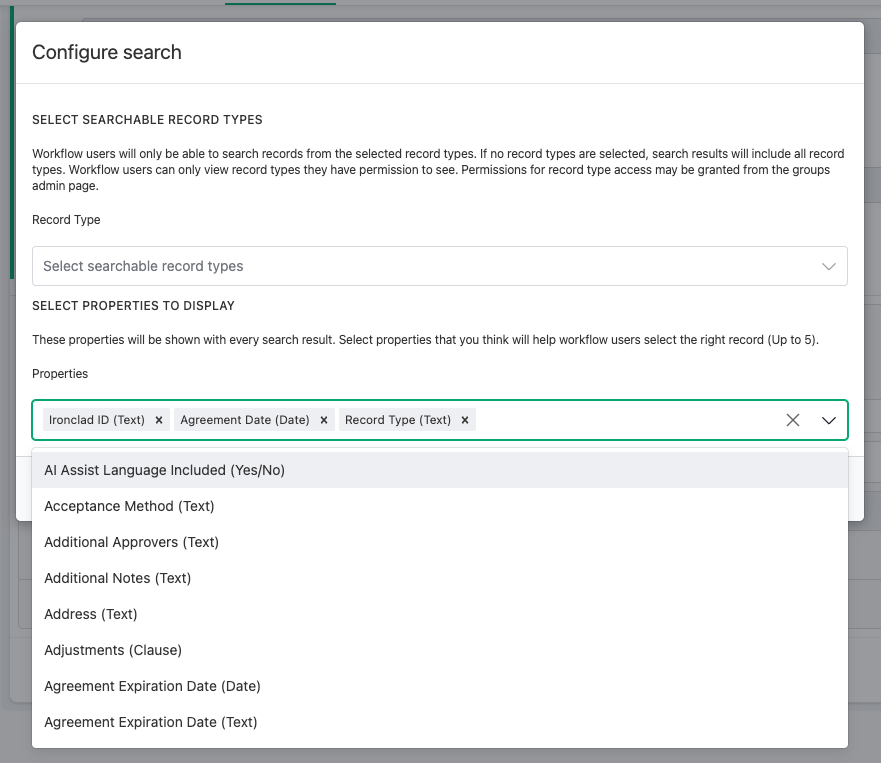Clear all selected properties with X icon
The image size is (881, 763).
click(793, 420)
